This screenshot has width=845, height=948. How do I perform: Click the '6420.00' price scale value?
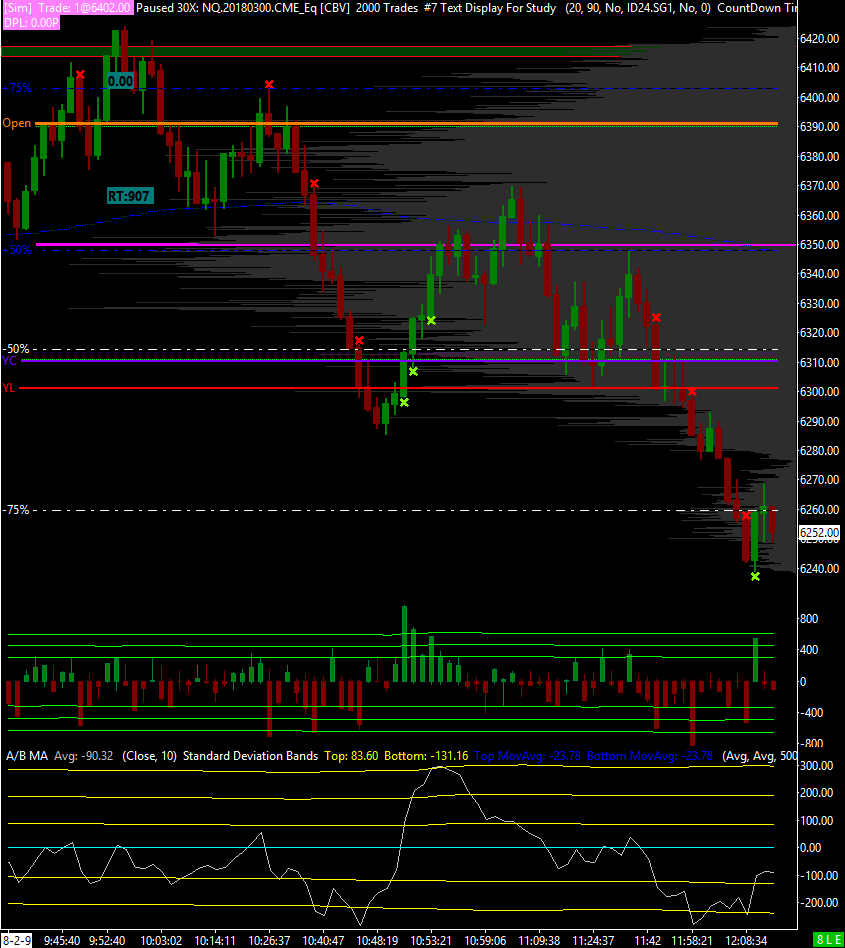(819, 39)
